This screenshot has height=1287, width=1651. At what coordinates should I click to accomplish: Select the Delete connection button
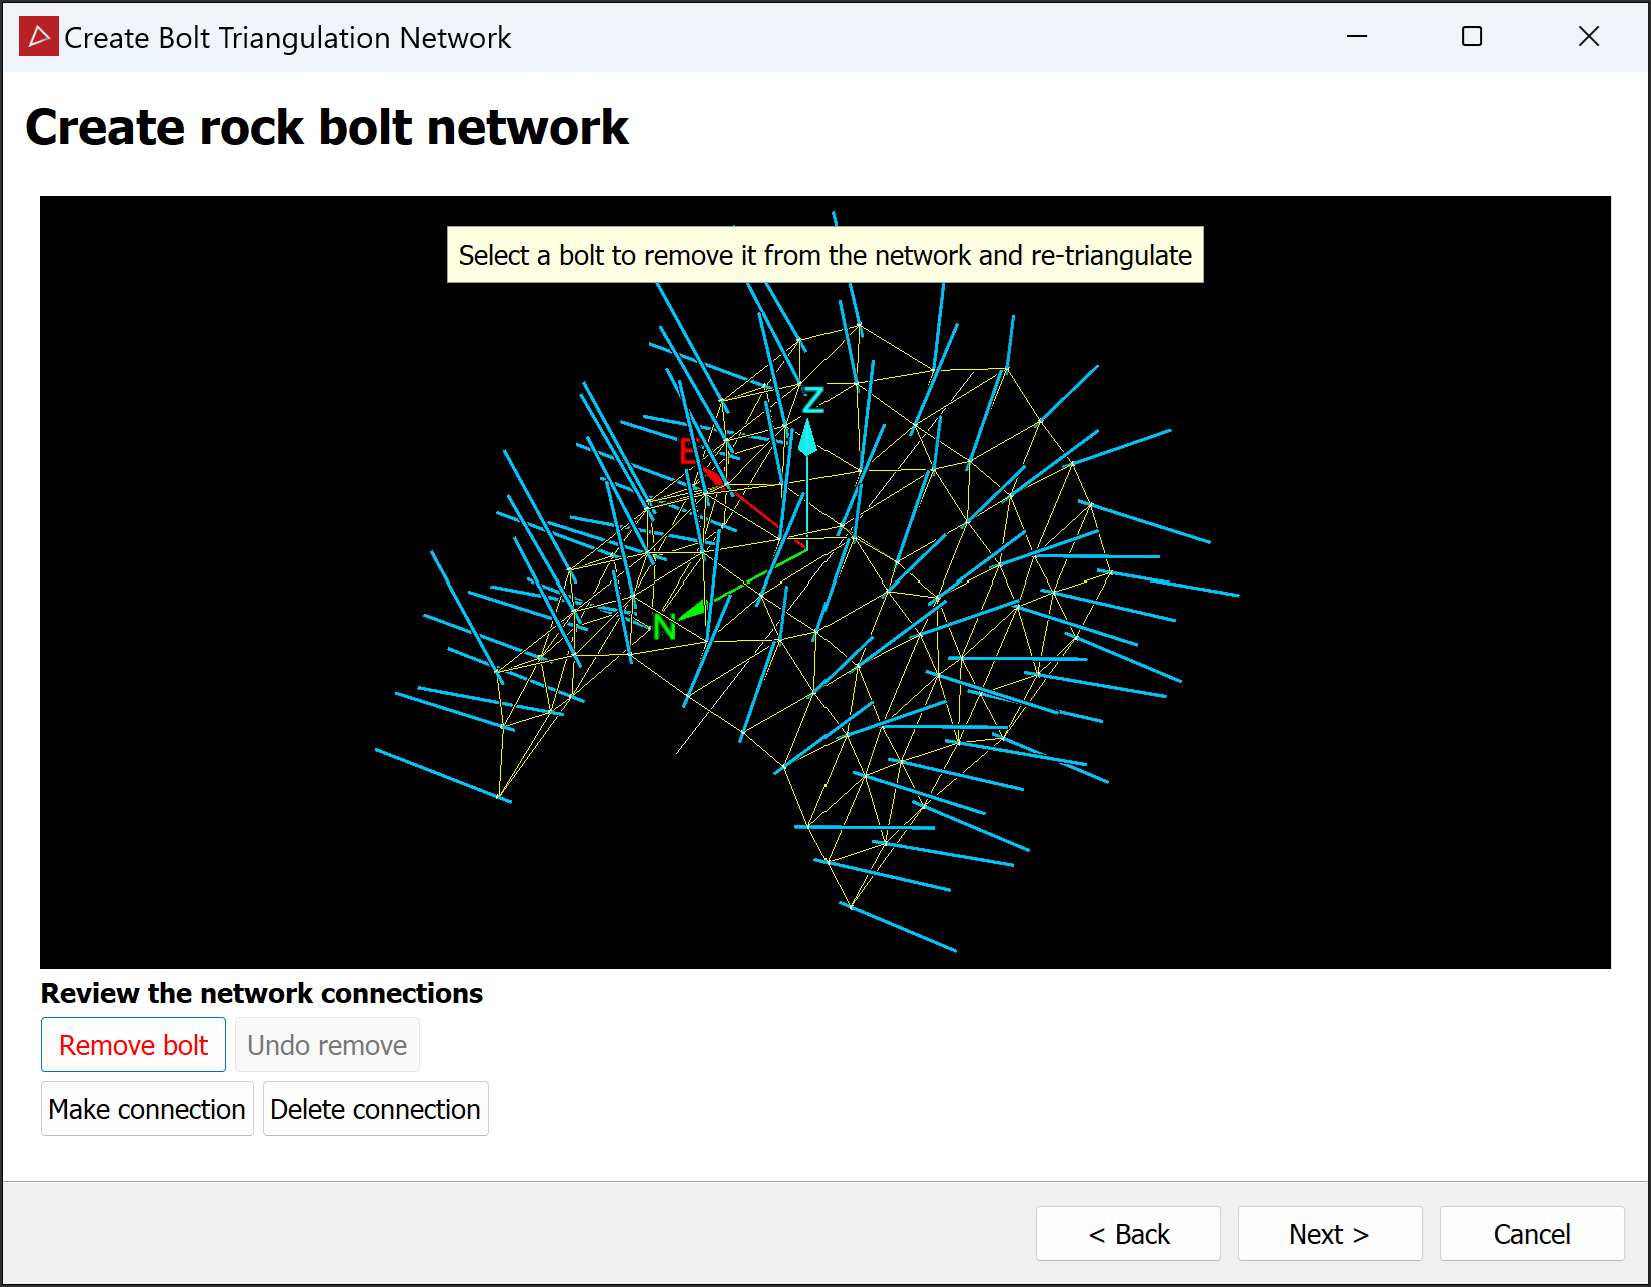point(375,1109)
